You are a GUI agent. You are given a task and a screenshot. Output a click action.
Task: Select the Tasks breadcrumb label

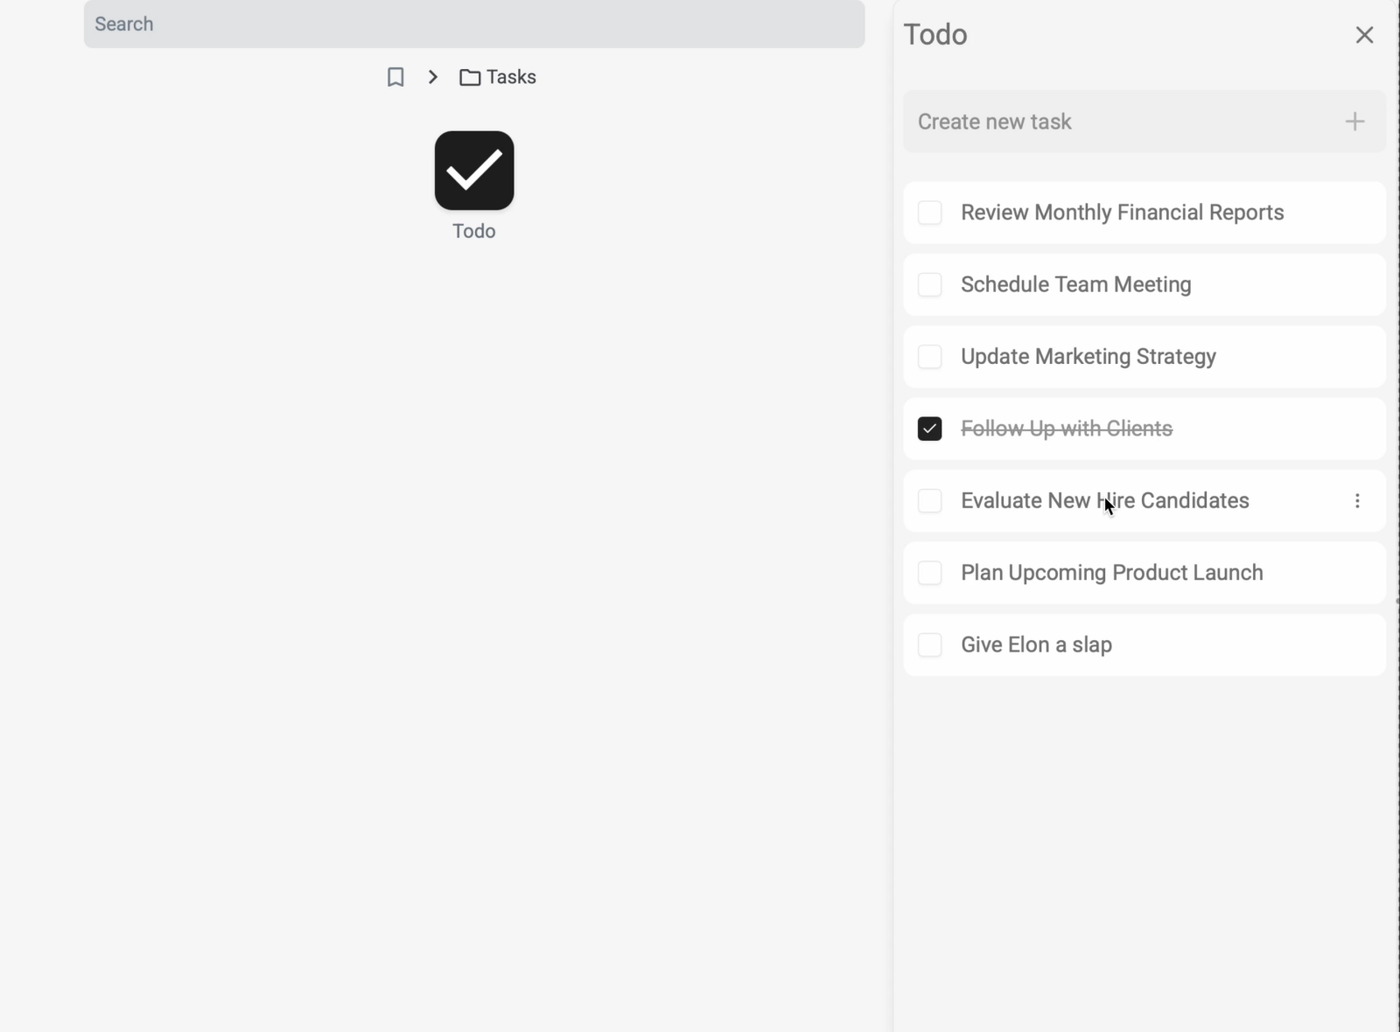click(511, 77)
